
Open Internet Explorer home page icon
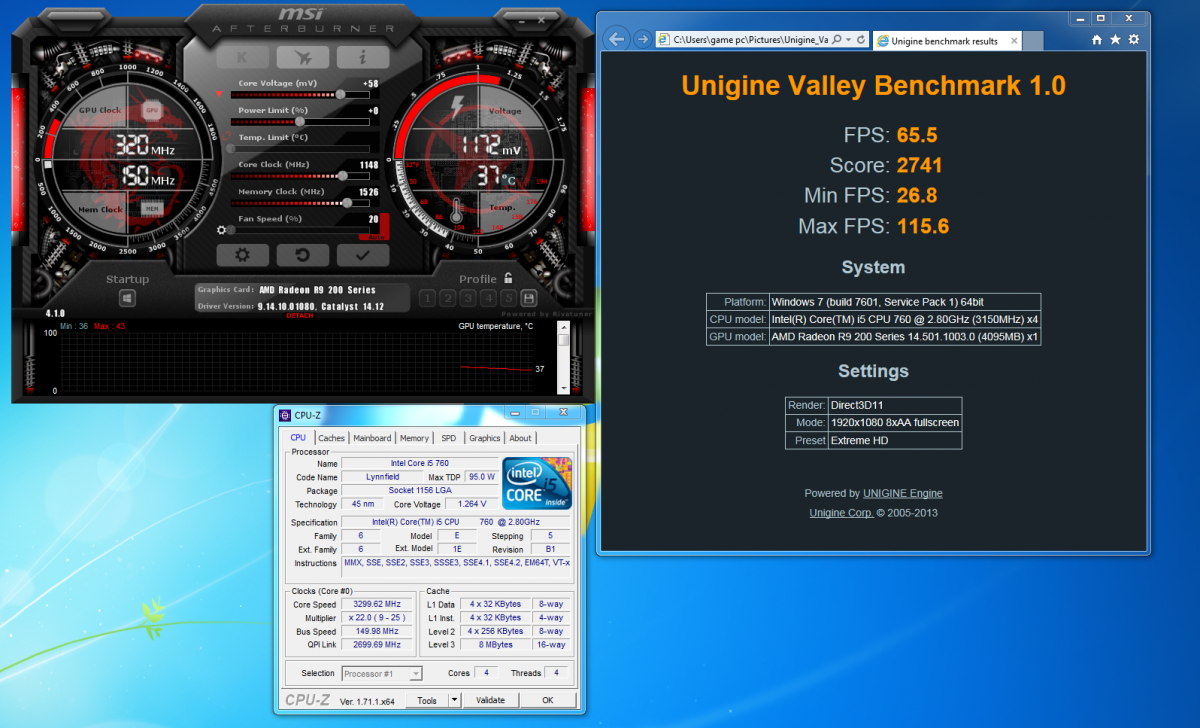(x=1097, y=39)
